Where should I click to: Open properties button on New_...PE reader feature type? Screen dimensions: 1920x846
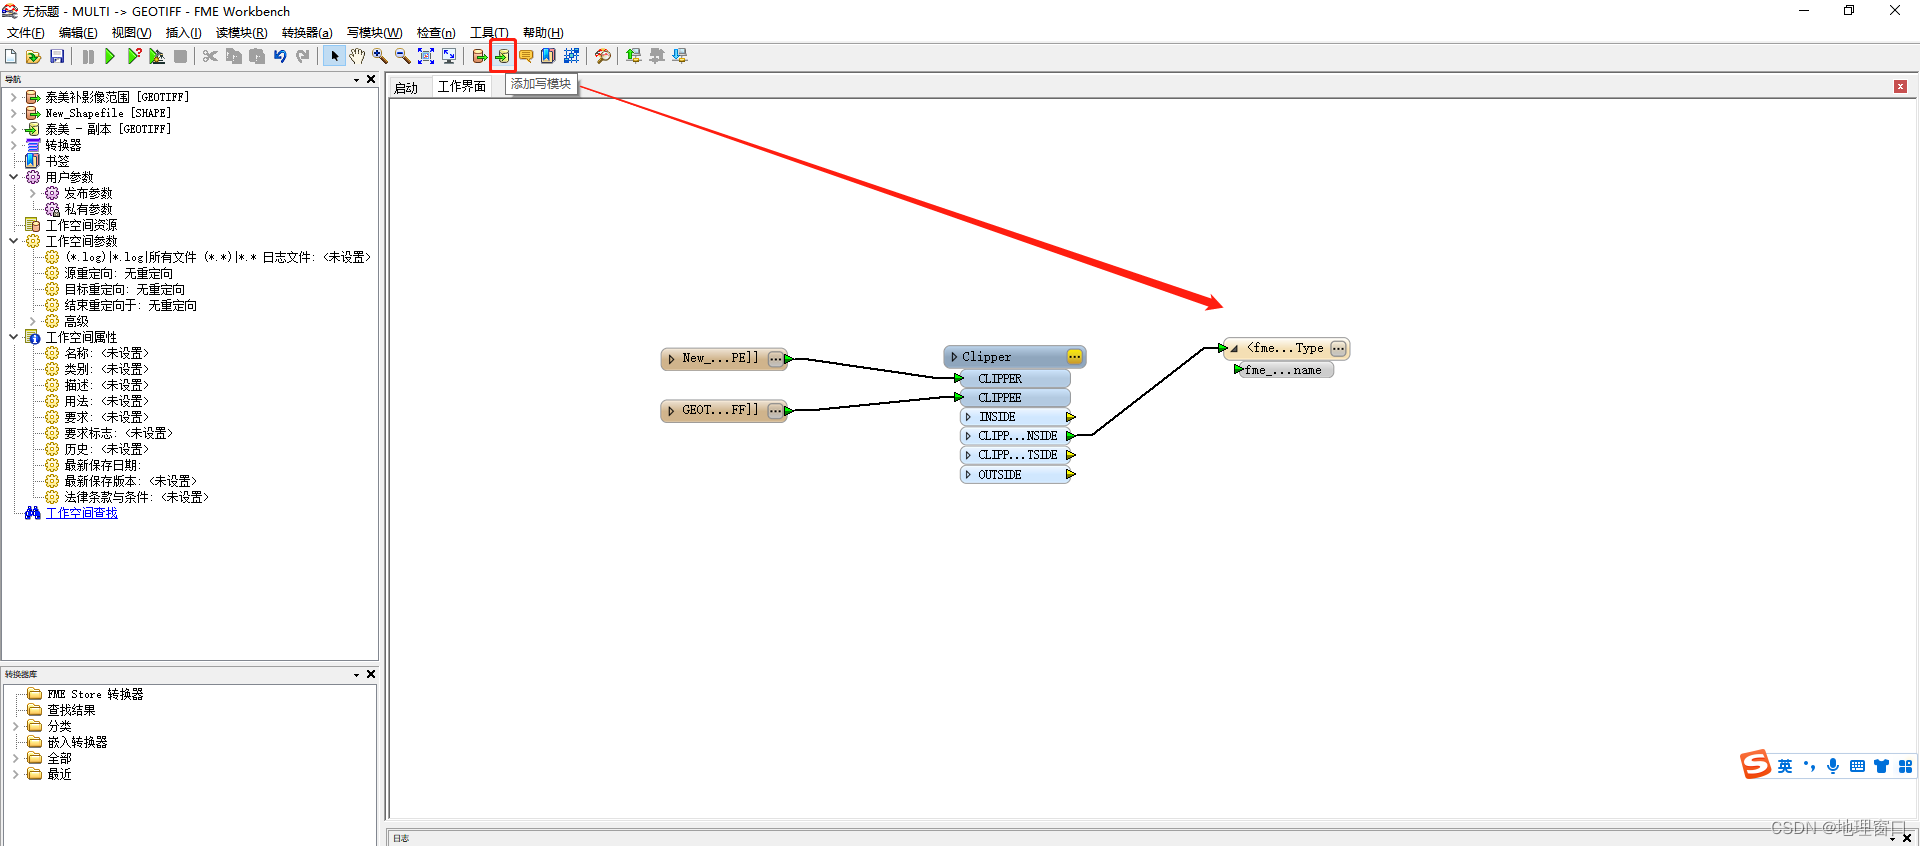coord(775,359)
